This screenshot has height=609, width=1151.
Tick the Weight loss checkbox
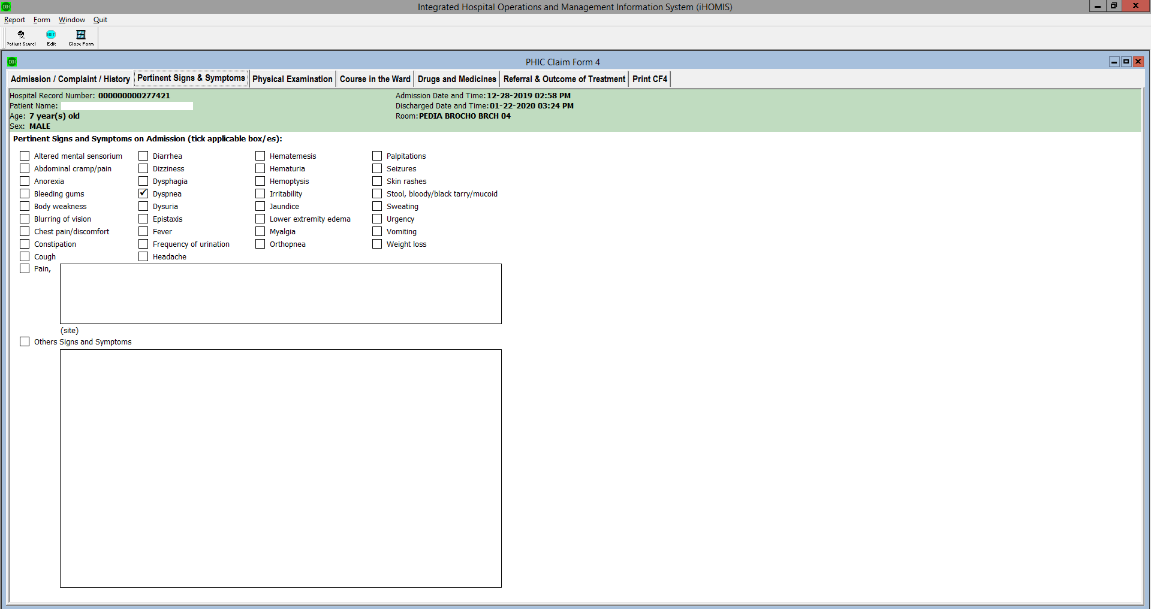pyautogui.click(x=377, y=244)
